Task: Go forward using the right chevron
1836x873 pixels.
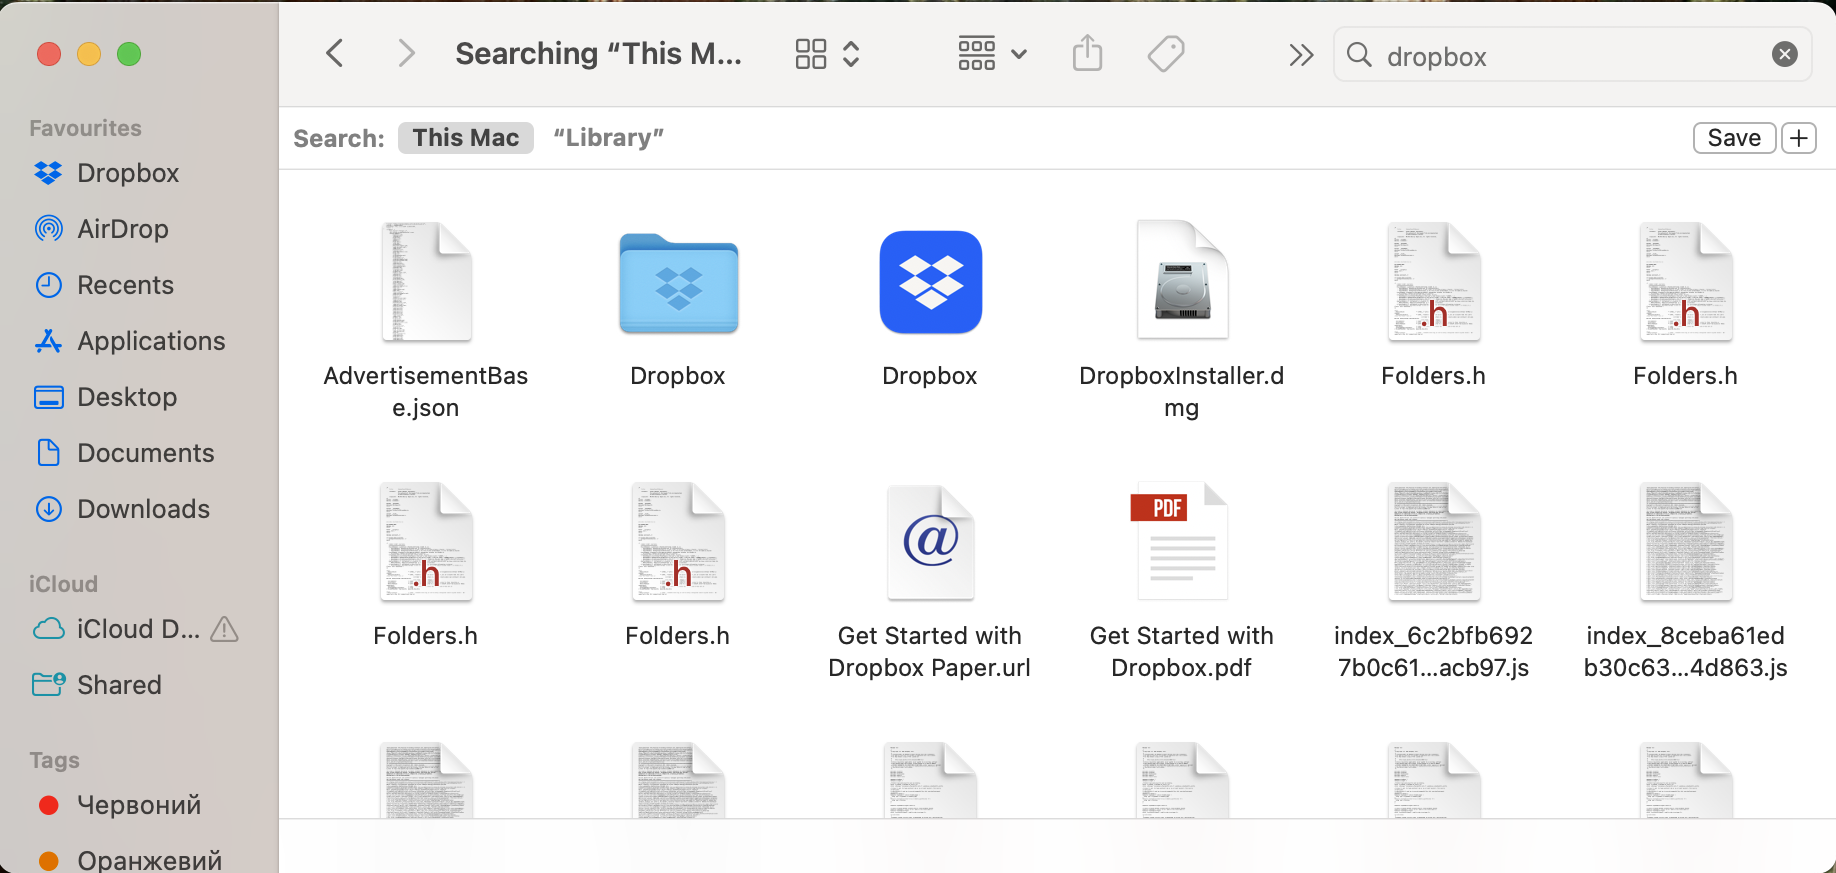Action: coord(405,53)
